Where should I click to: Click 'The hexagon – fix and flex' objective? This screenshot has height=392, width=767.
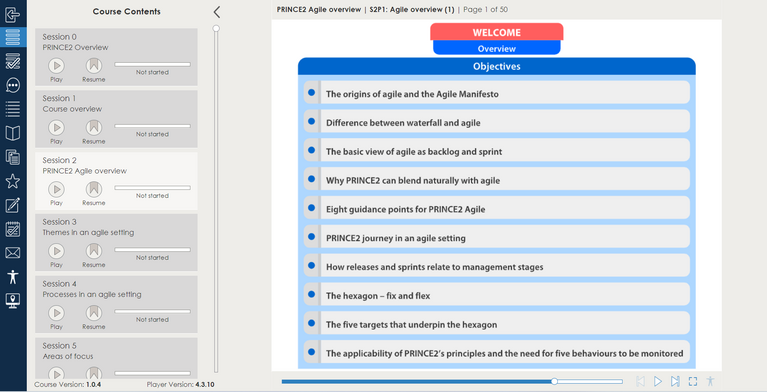tap(496, 295)
